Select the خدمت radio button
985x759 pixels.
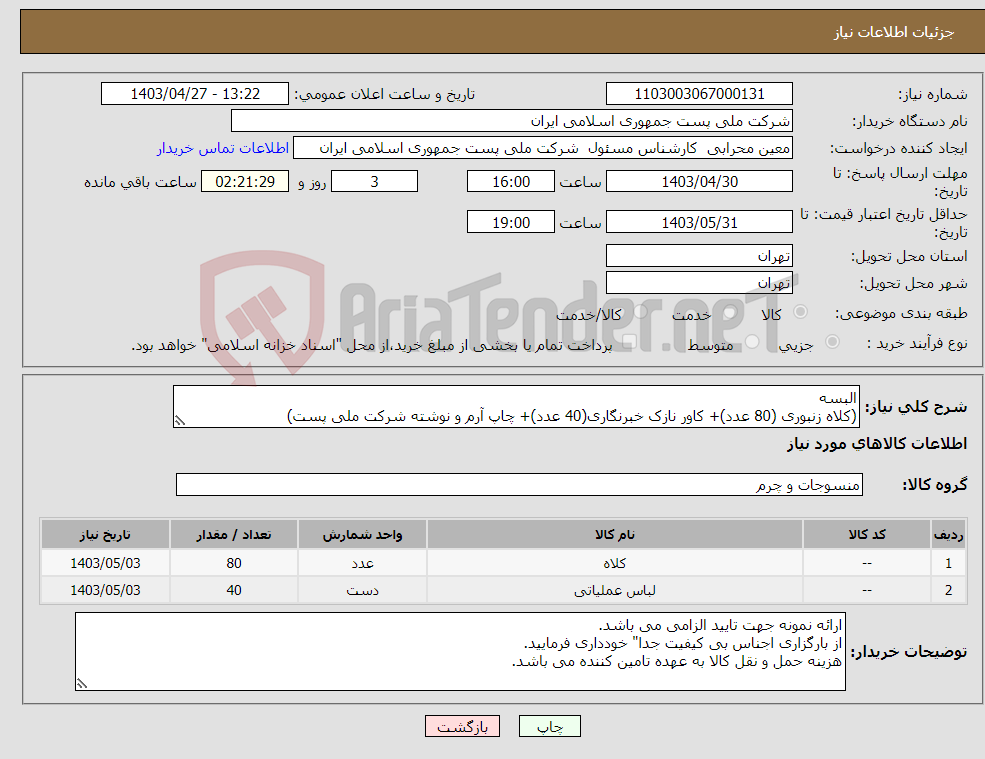729,312
